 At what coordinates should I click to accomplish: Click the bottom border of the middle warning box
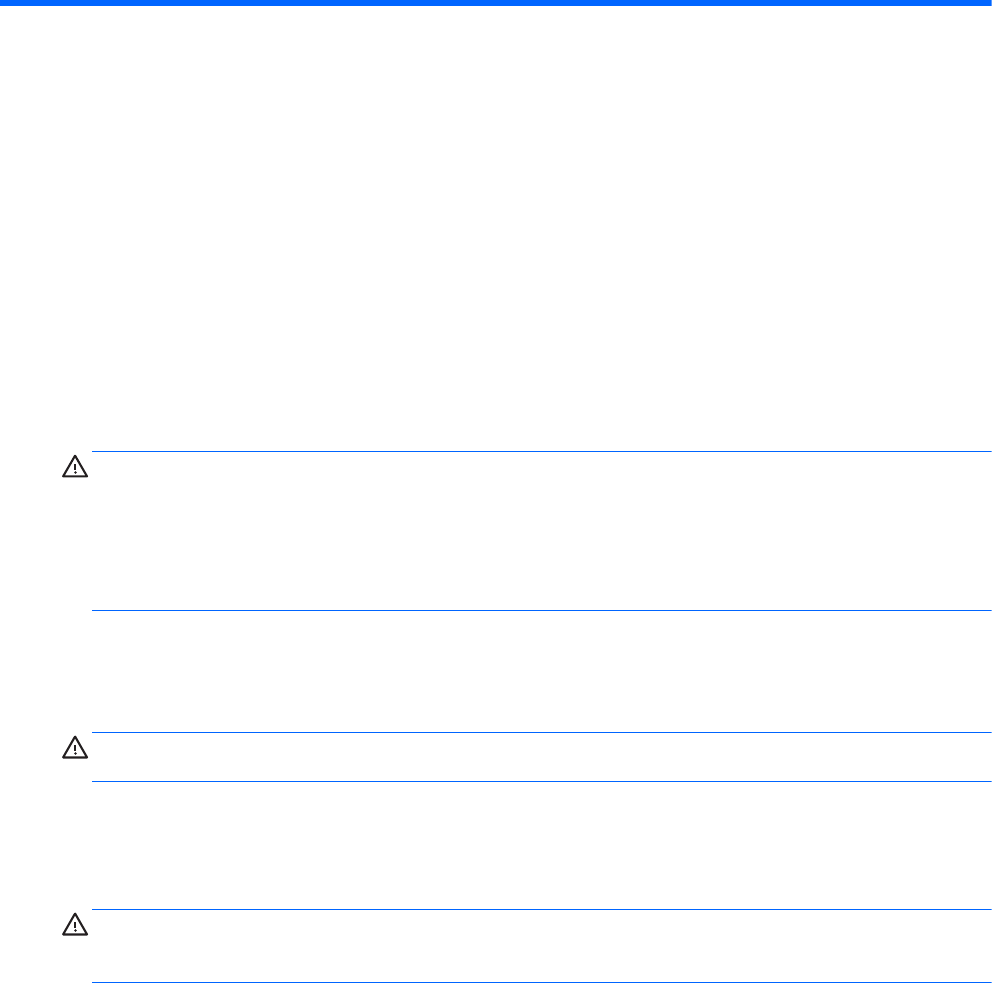point(540,781)
